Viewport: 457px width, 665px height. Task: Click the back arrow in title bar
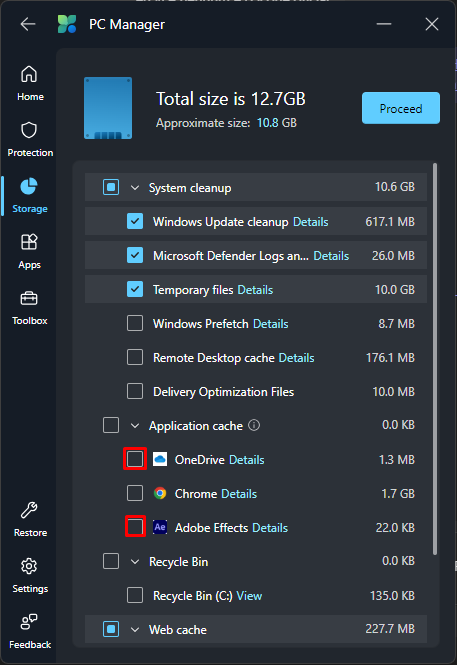coord(28,24)
